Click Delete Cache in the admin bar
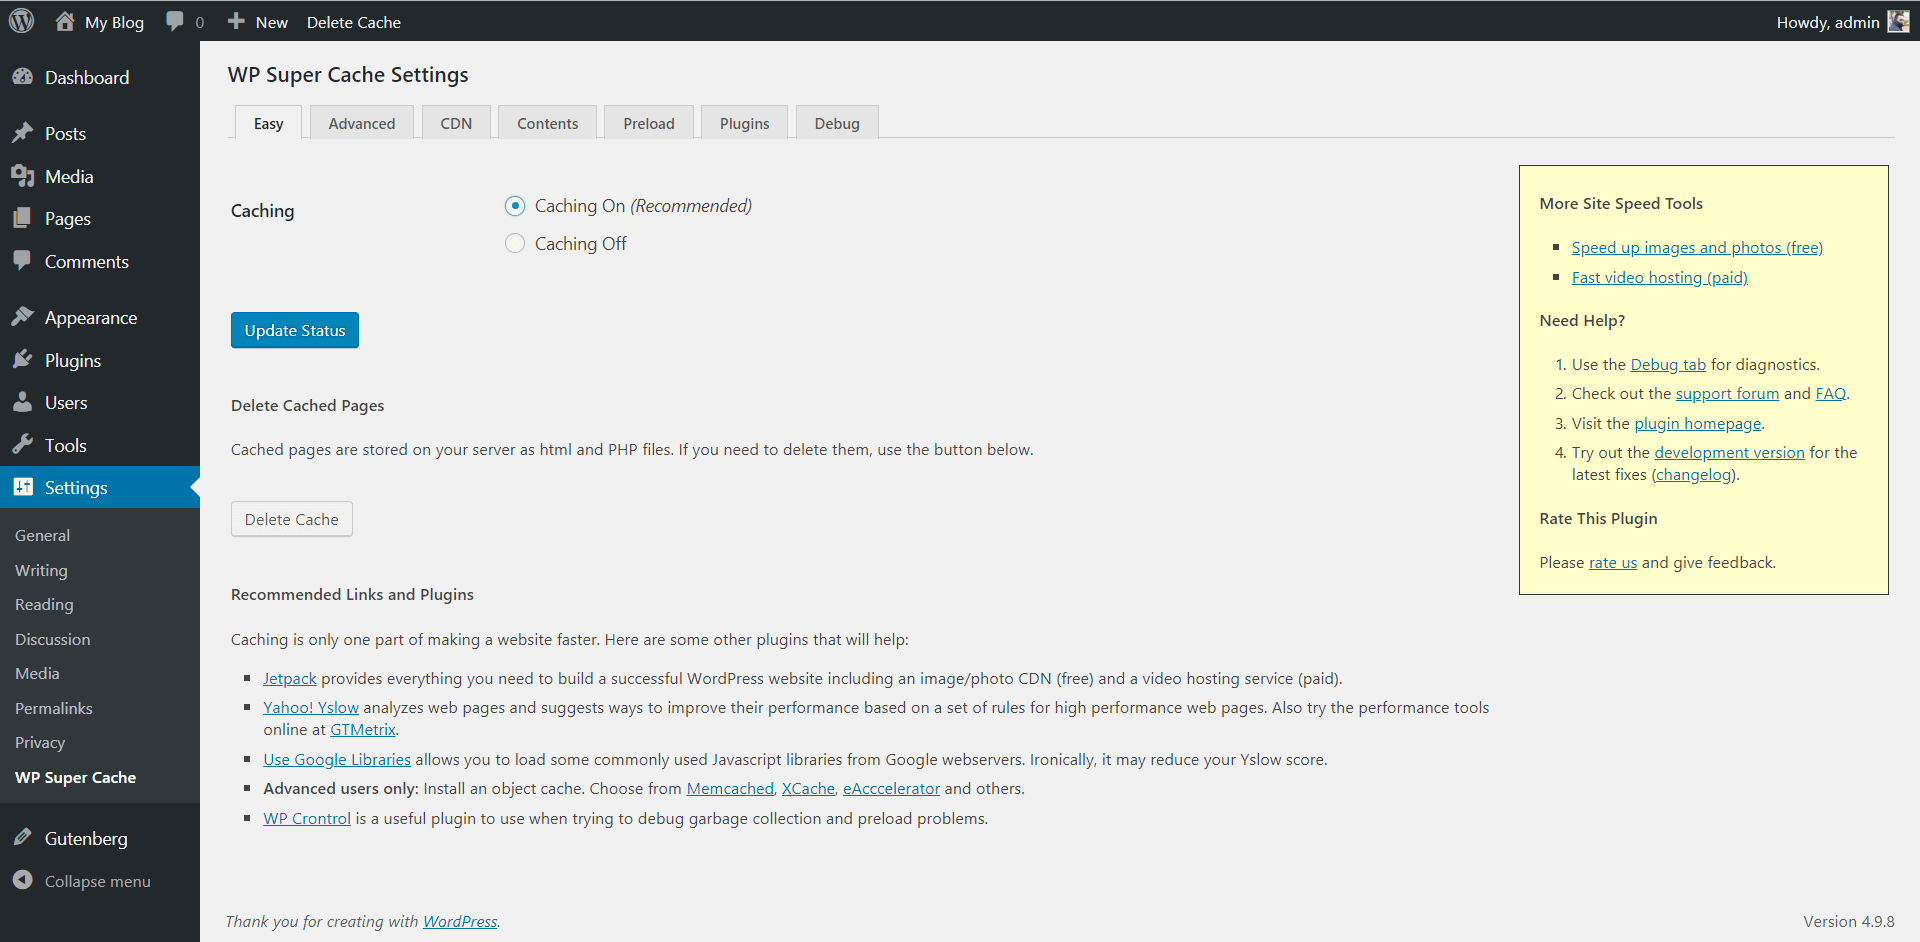Image resolution: width=1920 pixels, height=942 pixels. coord(354,22)
